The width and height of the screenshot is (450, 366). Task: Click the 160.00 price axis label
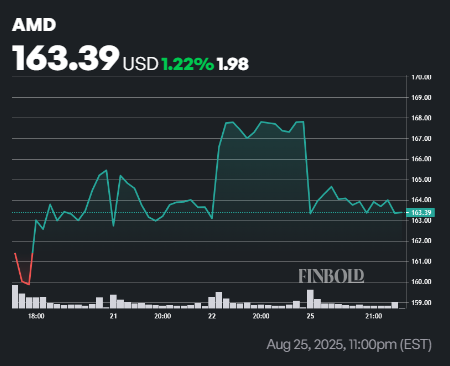pyautogui.click(x=421, y=282)
